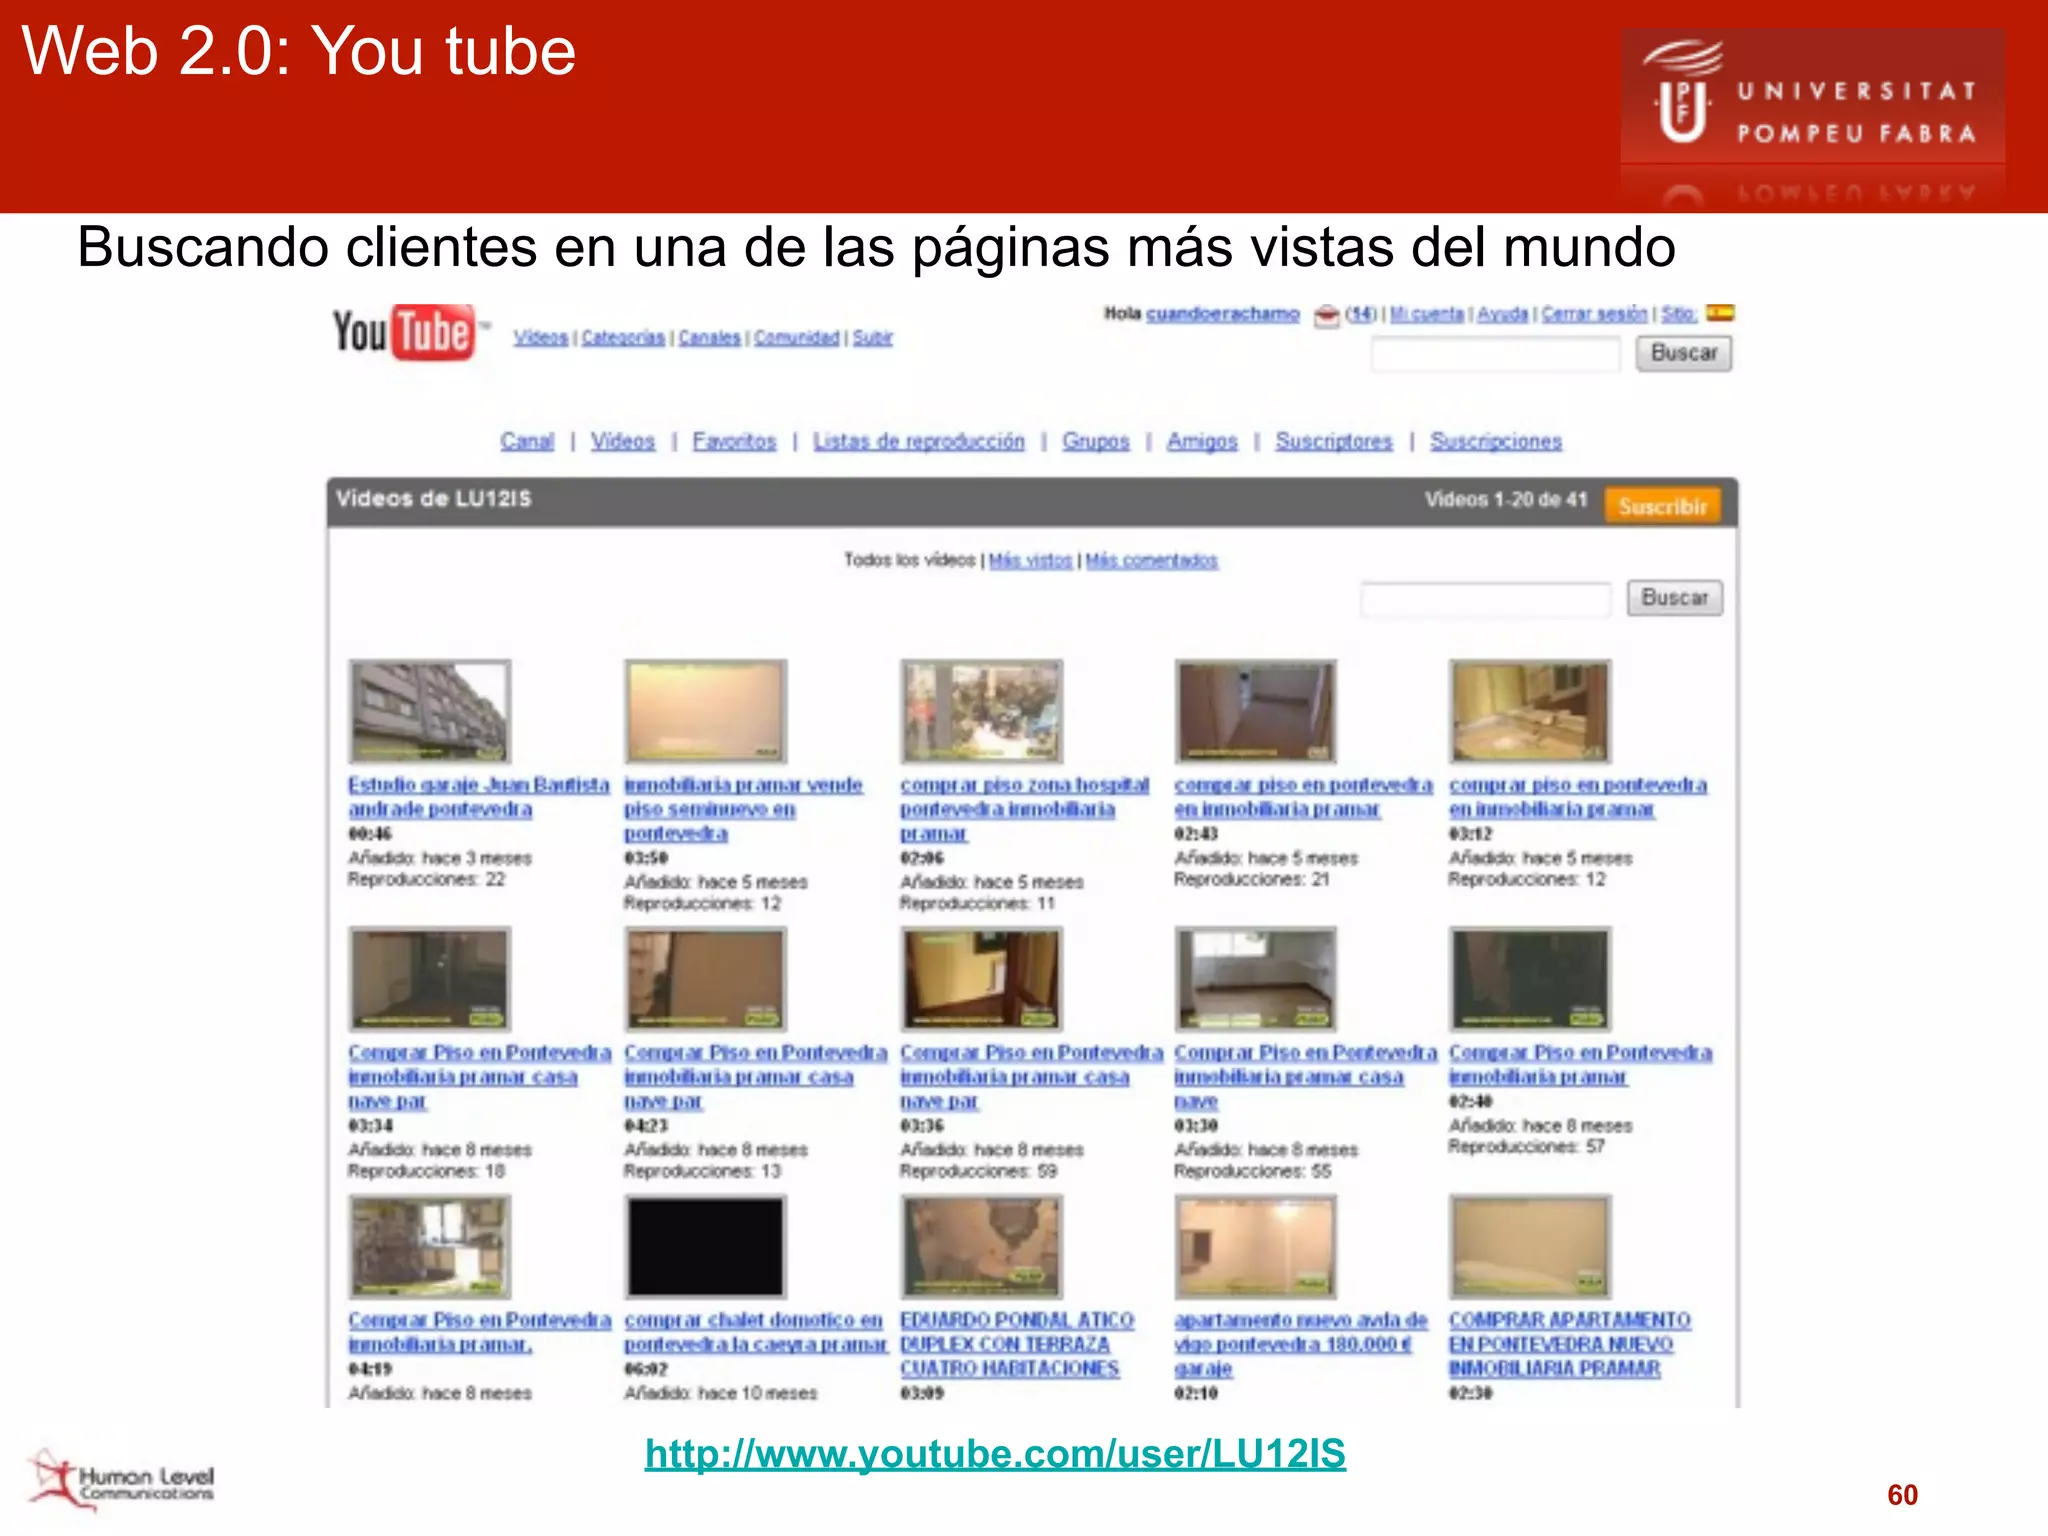
Task: Click the Buscar button under Videos de LU12IS
Action: click(1675, 598)
